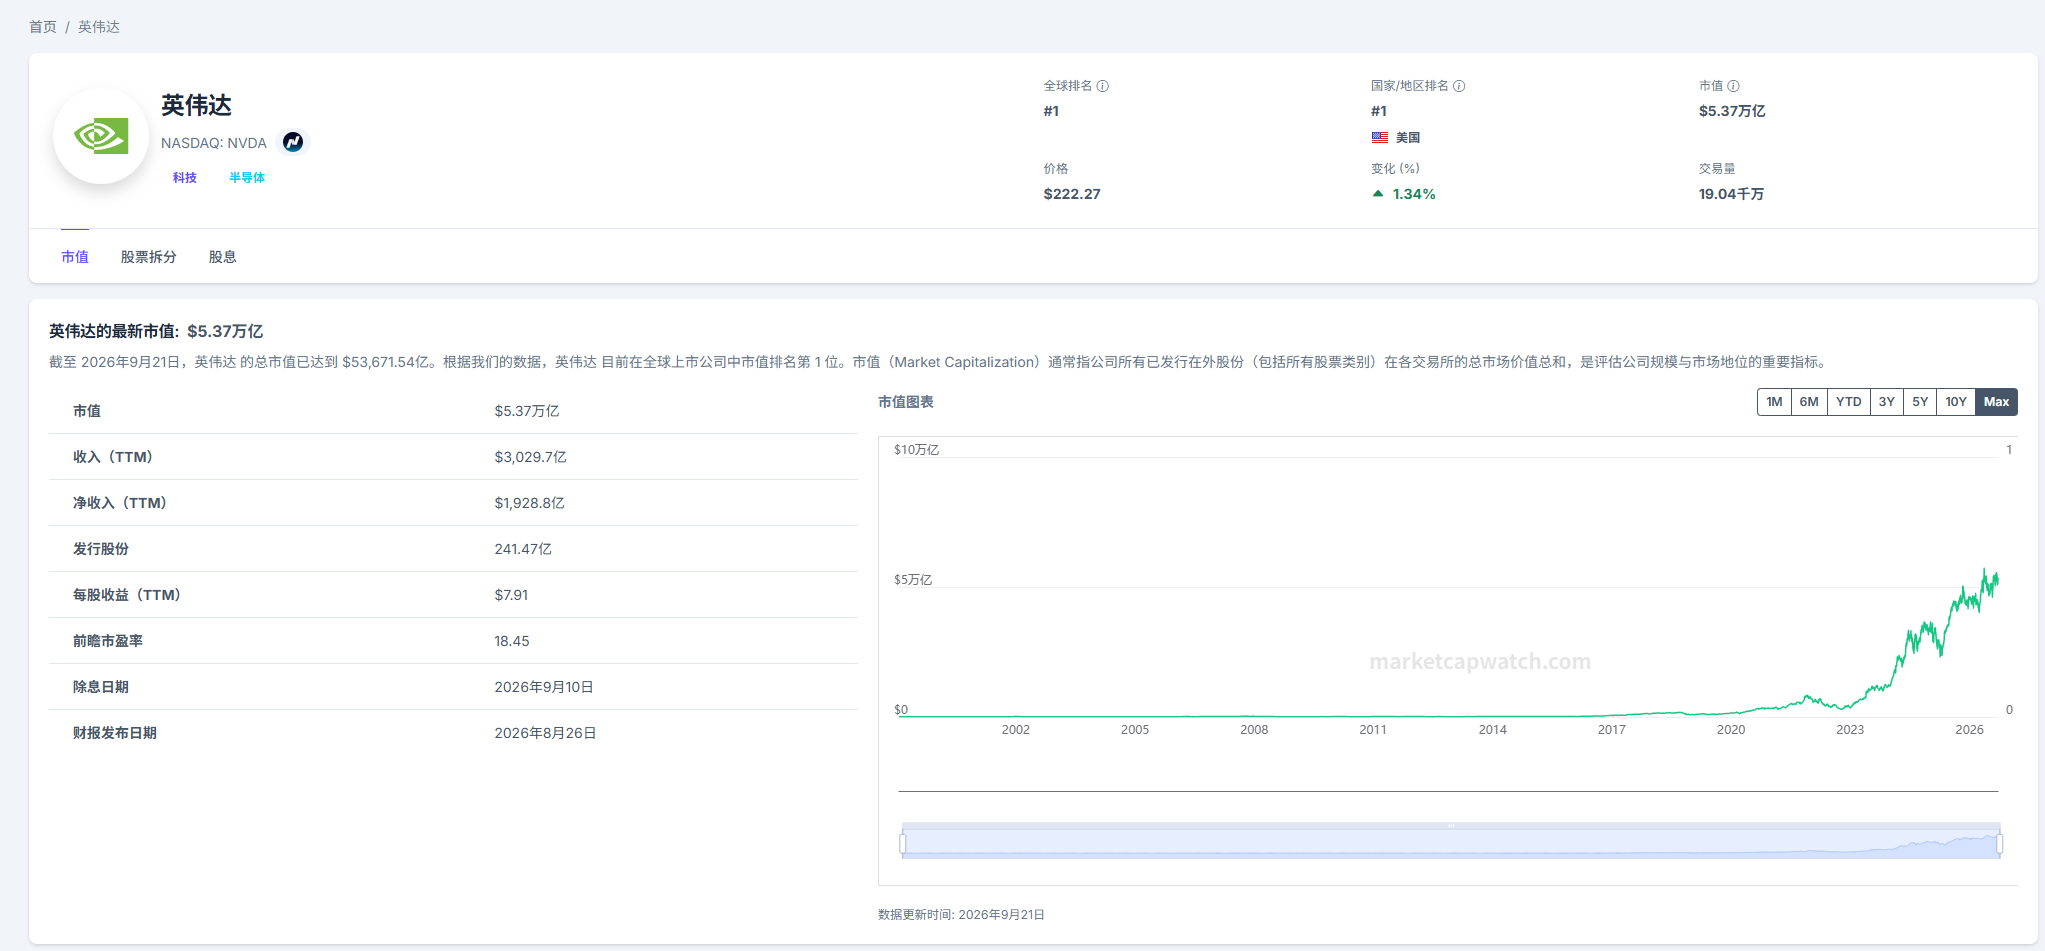
Task: Click the left handle of chart range slider
Action: pyautogui.click(x=903, y=844)
